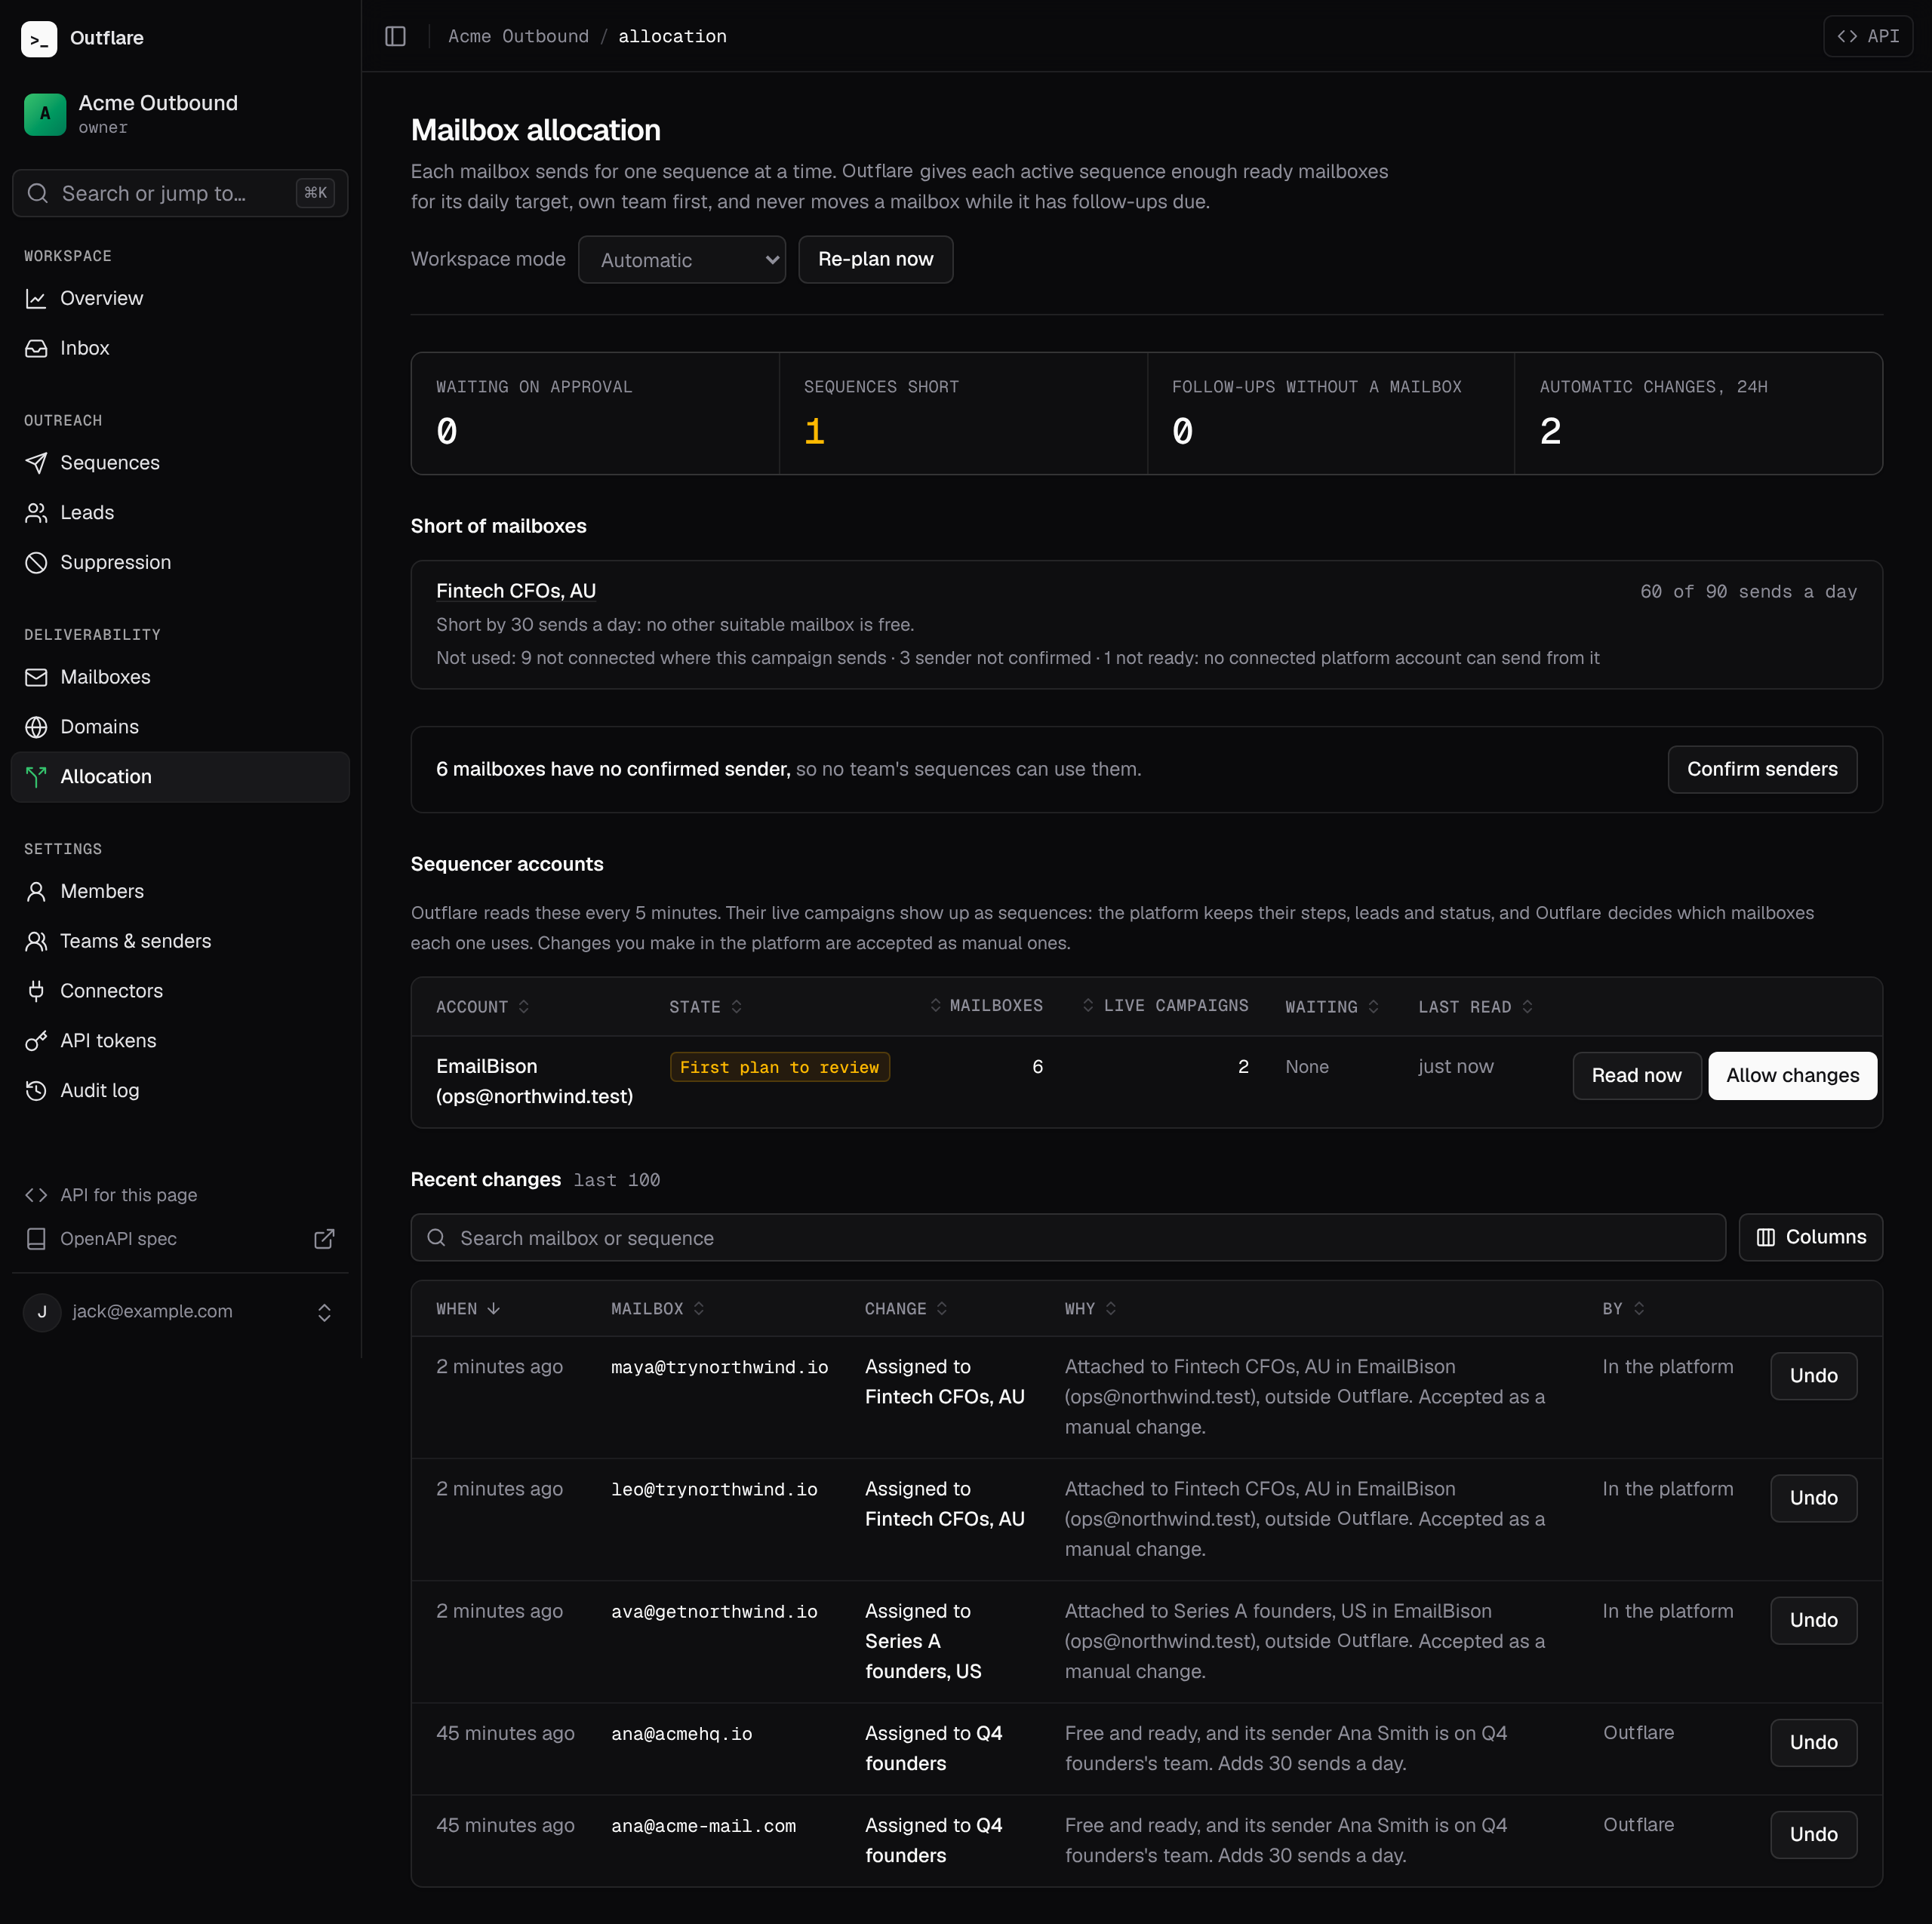Toggle the sidebar panel icon

coord(395,36)
